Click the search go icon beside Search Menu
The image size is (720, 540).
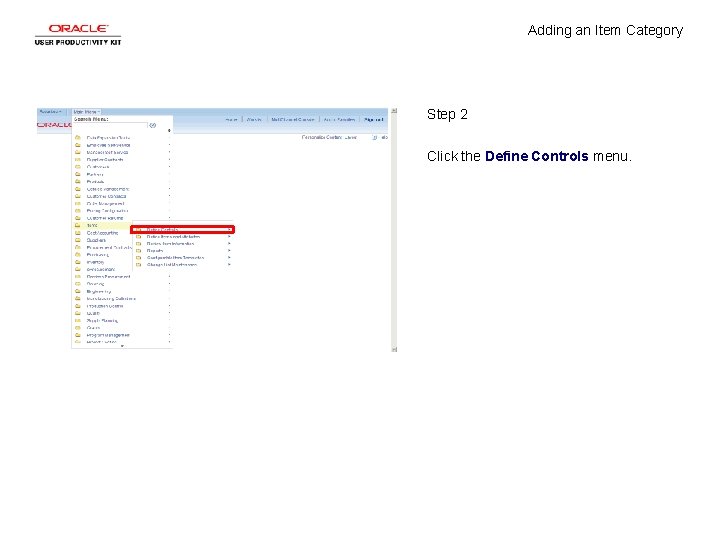152,125
